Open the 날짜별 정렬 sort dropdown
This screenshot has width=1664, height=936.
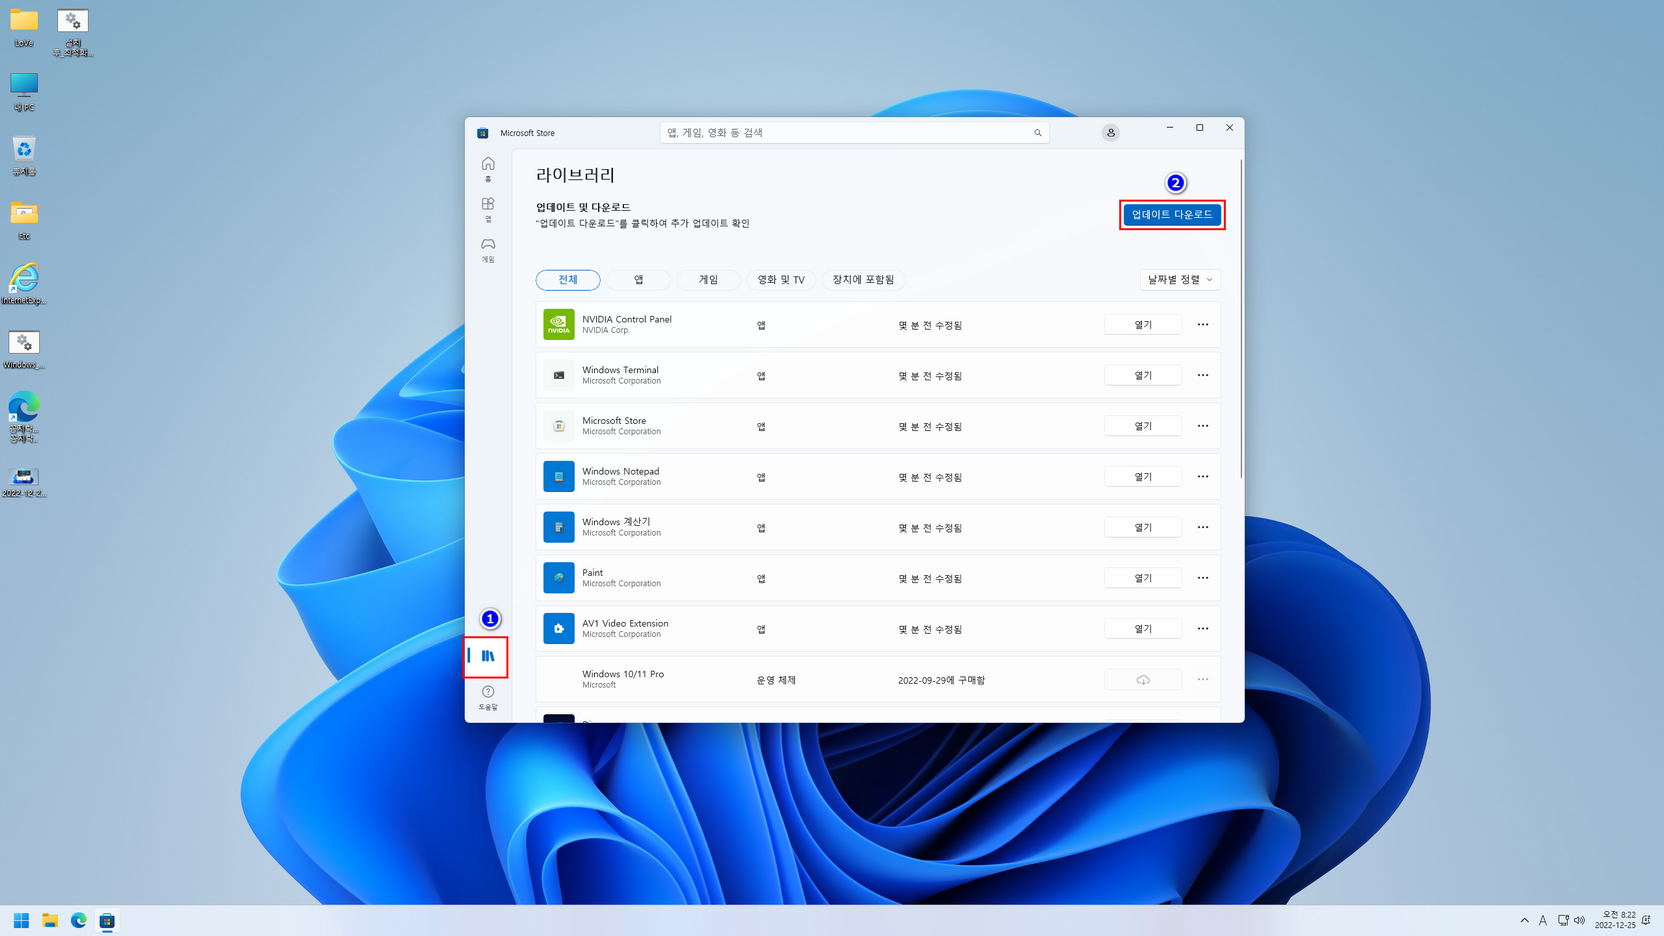1180,280
